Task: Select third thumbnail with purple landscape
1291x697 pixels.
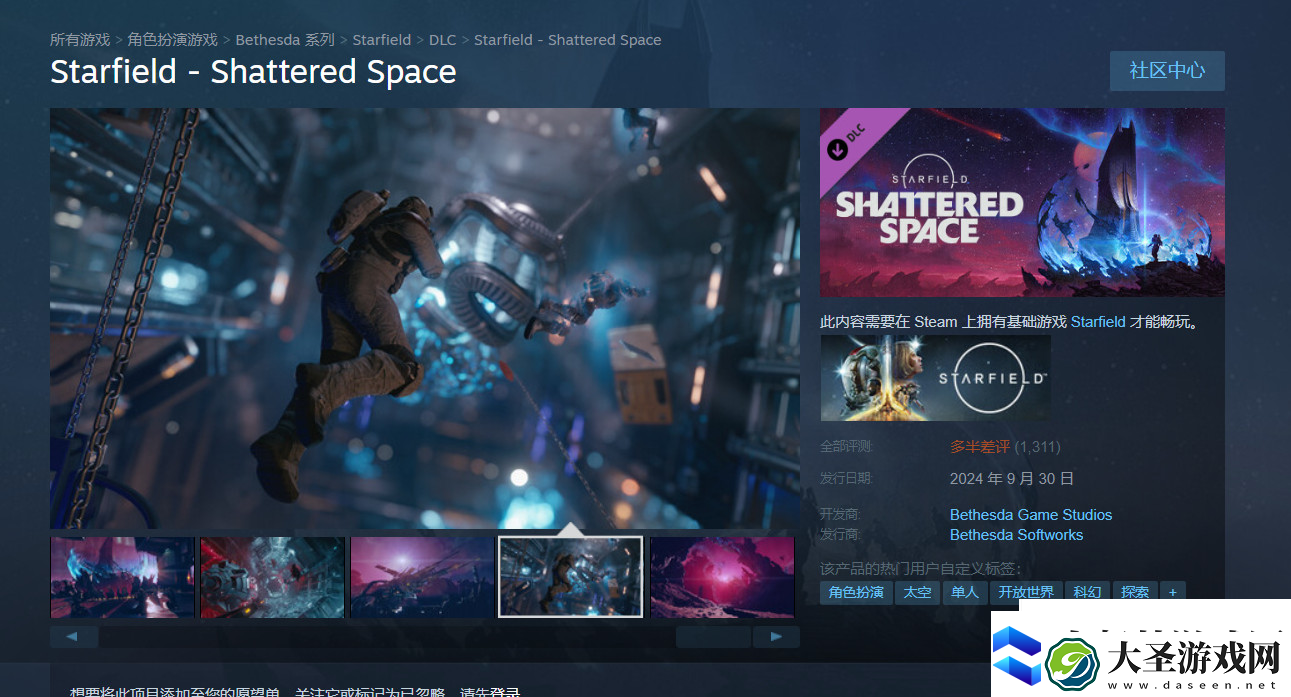Action: pos(422,577)
